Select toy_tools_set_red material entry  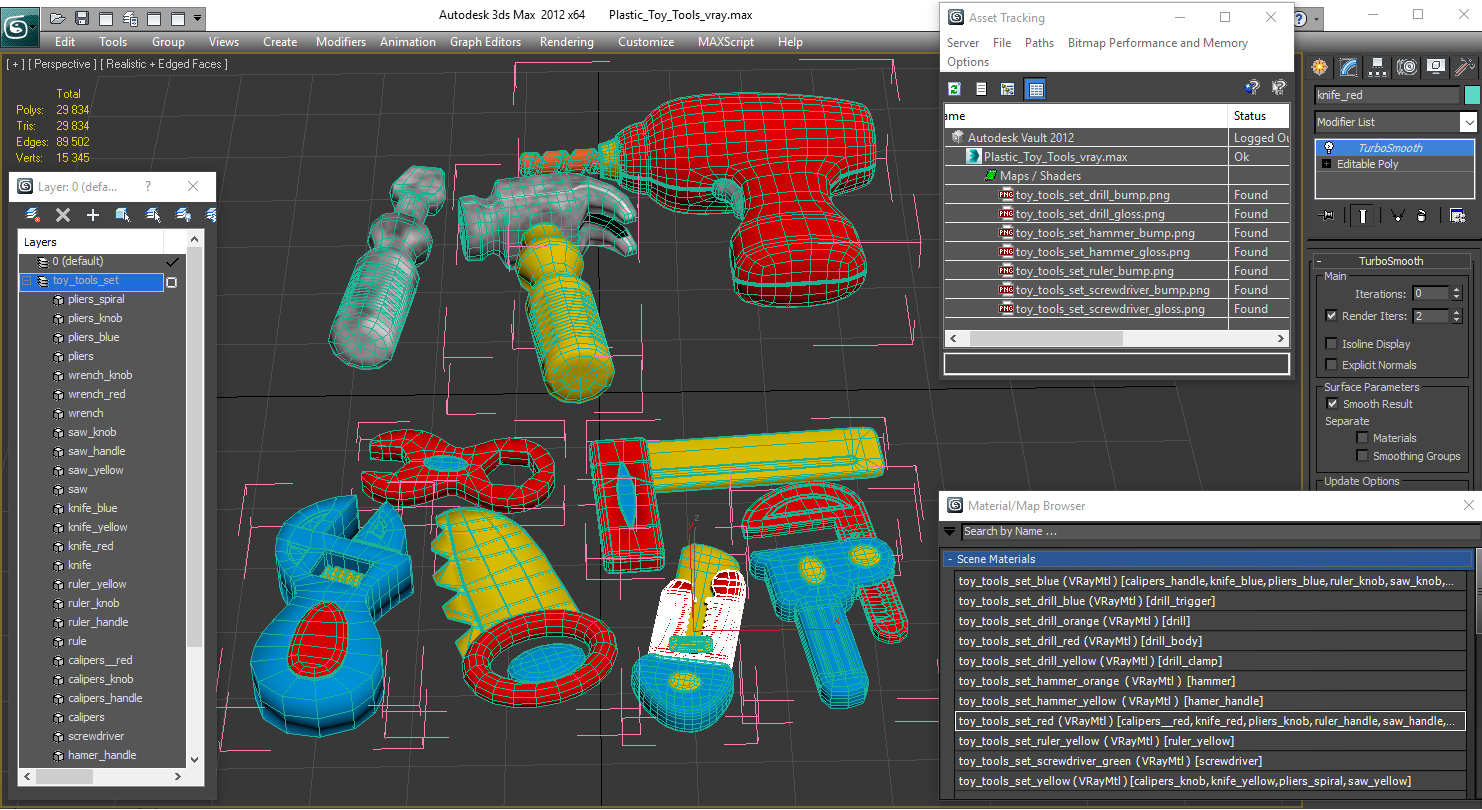(1209, 721)
